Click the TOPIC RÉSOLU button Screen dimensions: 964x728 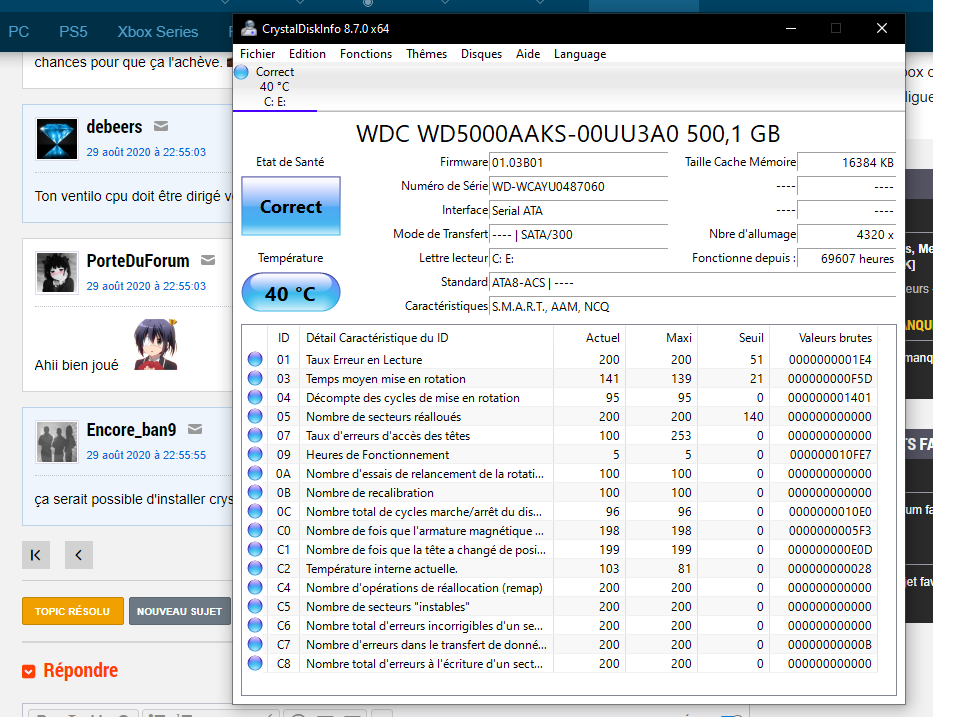(x=73, y=611)
